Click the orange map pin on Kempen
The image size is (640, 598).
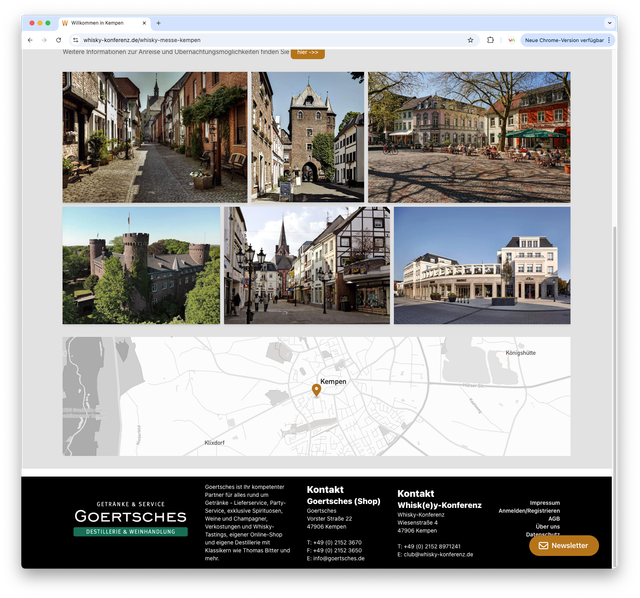pyautogui.click(x=317, y=390)
